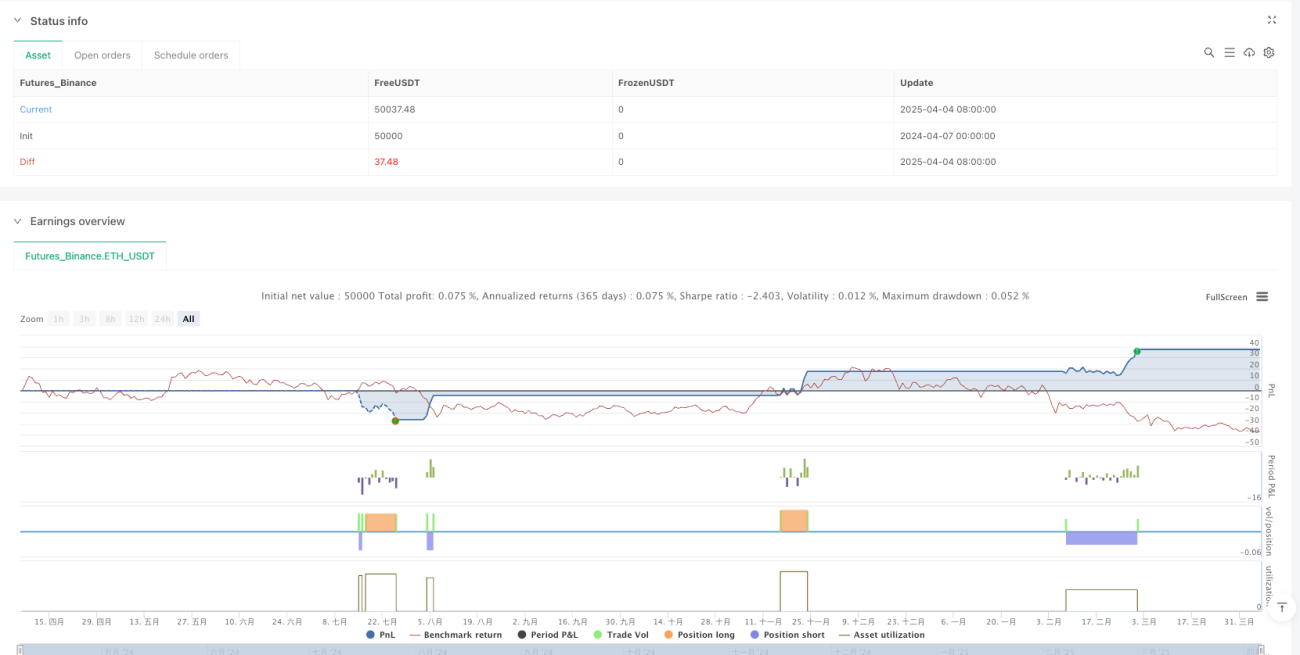Image resolution: width=1300 pixels, height=655 pixels.
Task: Select the 1h zoom button
Action: 59,319
